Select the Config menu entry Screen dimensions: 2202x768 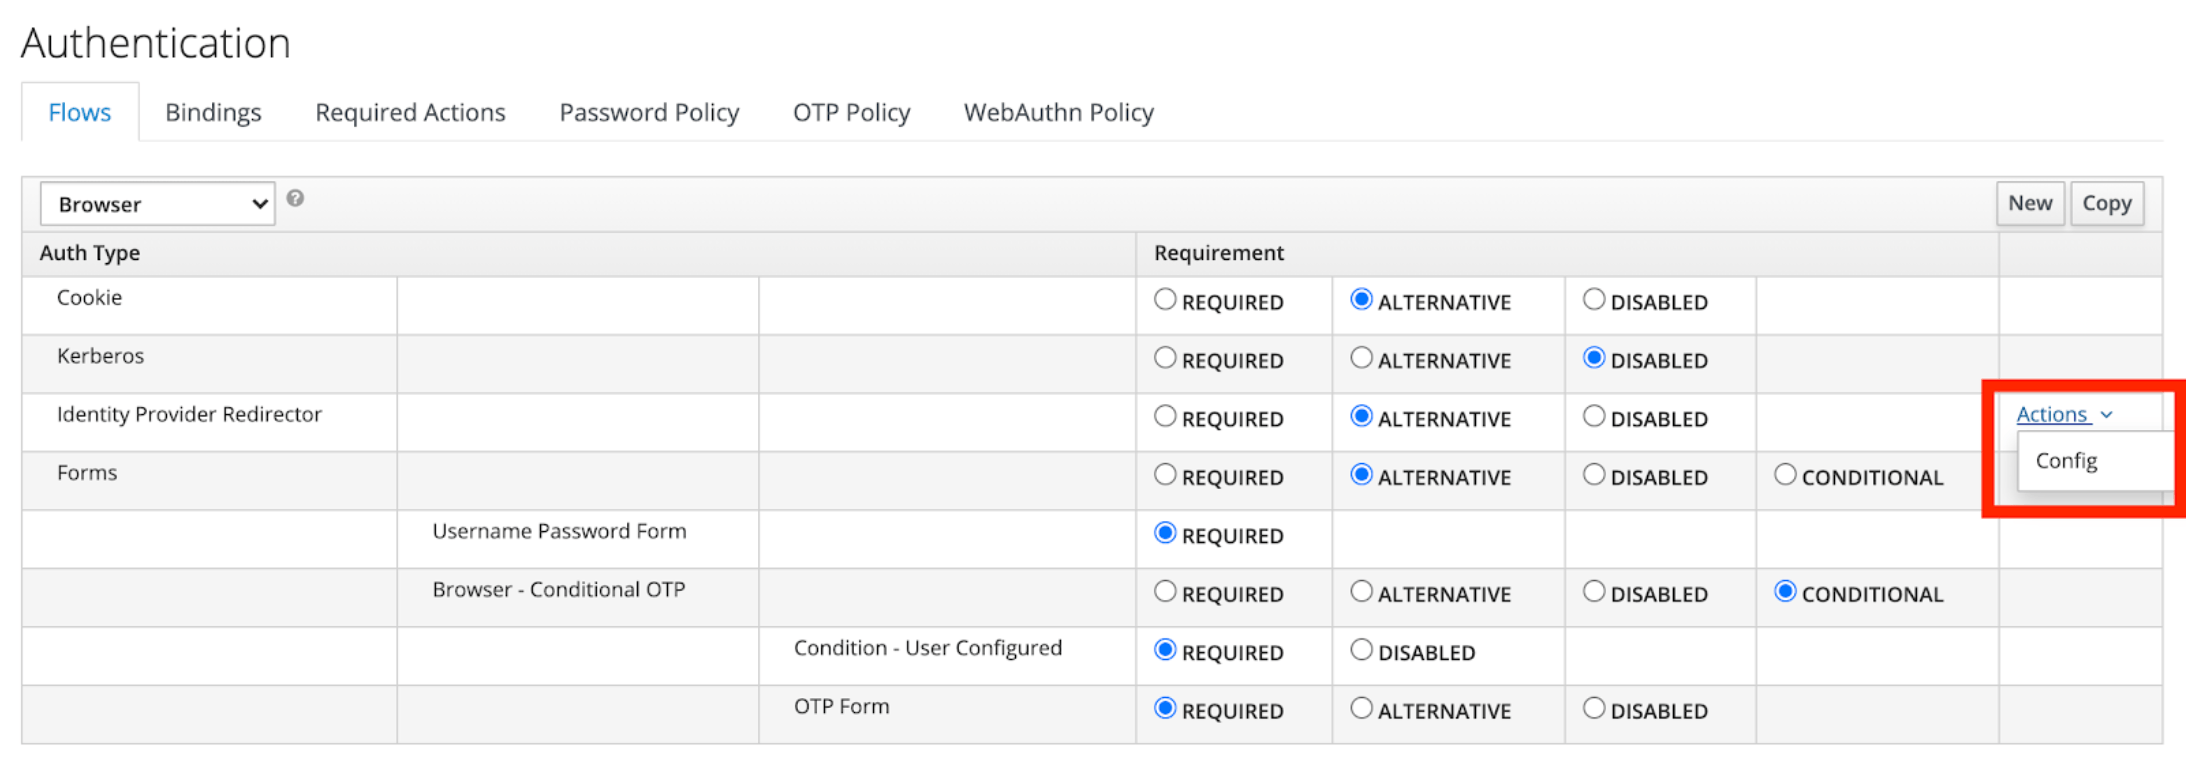coord(2066,460)
